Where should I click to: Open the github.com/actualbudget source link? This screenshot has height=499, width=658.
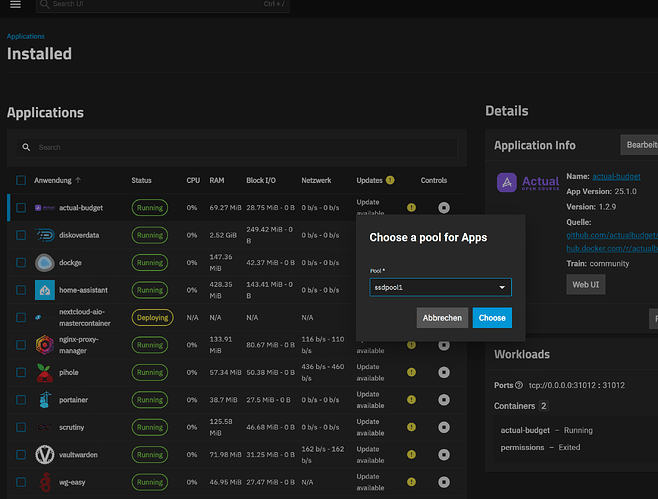(612, 235)
